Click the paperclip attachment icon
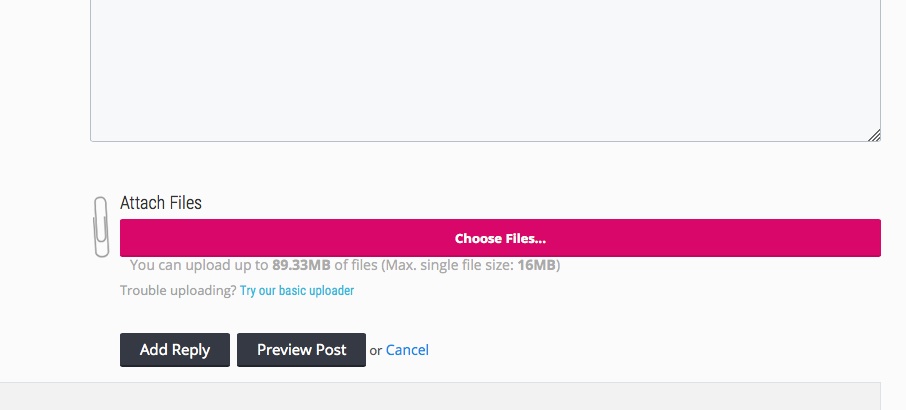The width and height of the screenshot is (906, 410). coord(101,227)
